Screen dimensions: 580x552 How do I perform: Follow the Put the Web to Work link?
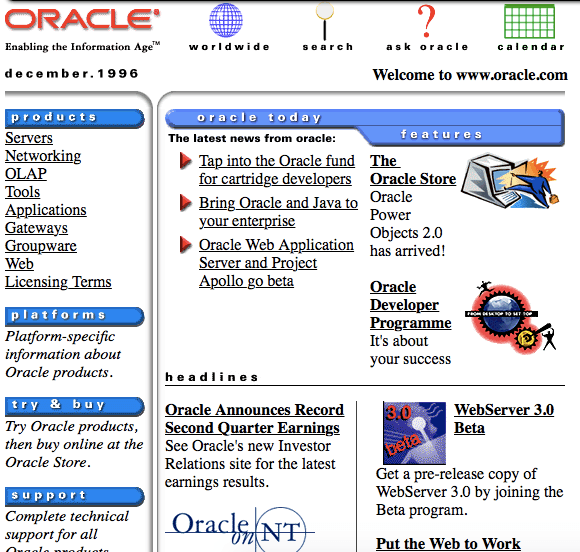click(x=448, y=543)
